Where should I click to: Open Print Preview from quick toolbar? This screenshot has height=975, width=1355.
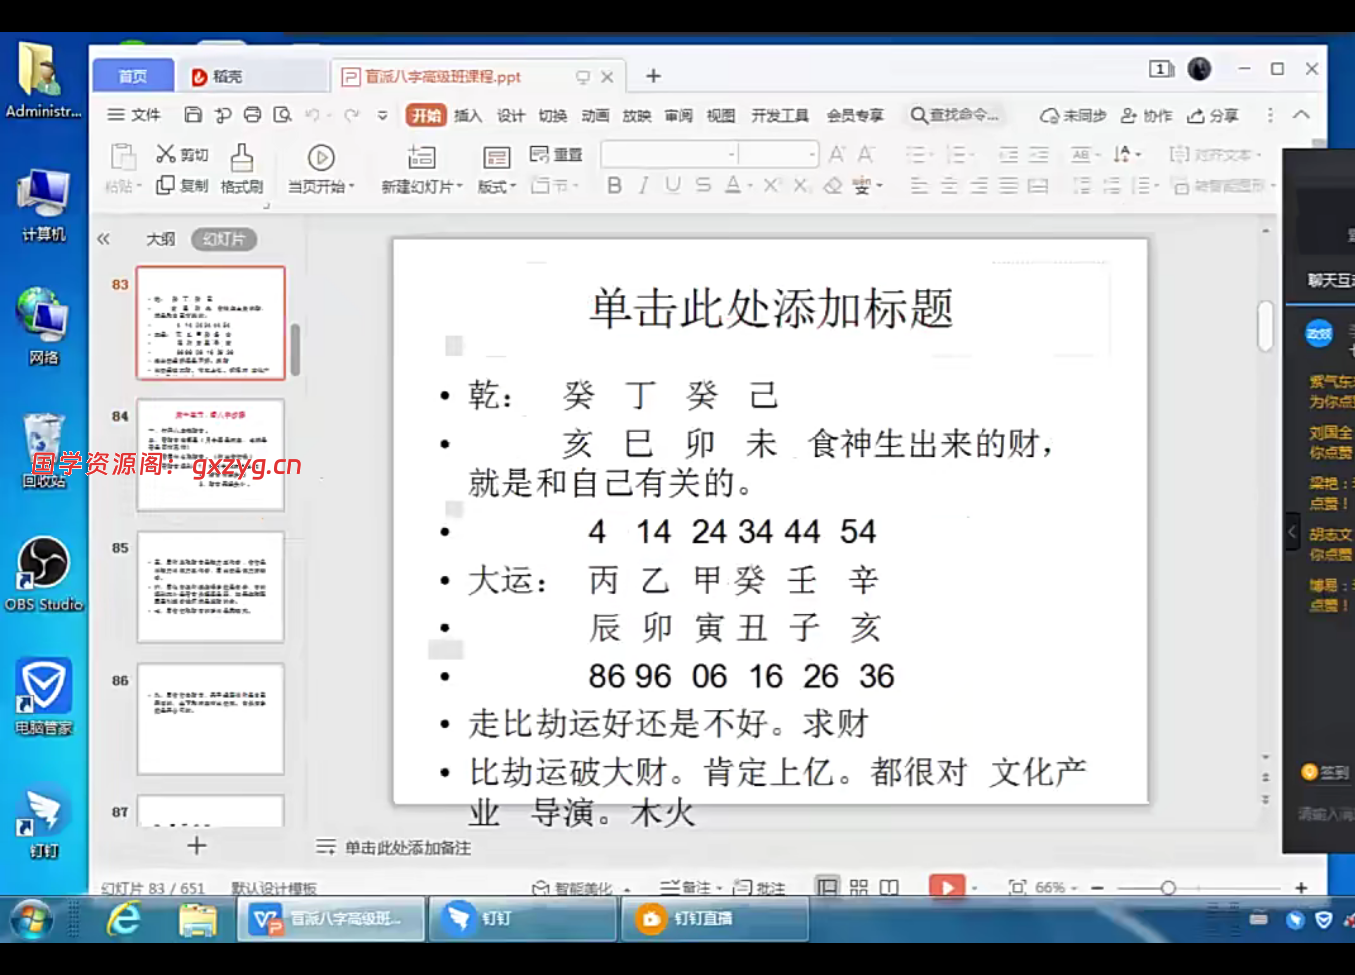tap(283, 115)
